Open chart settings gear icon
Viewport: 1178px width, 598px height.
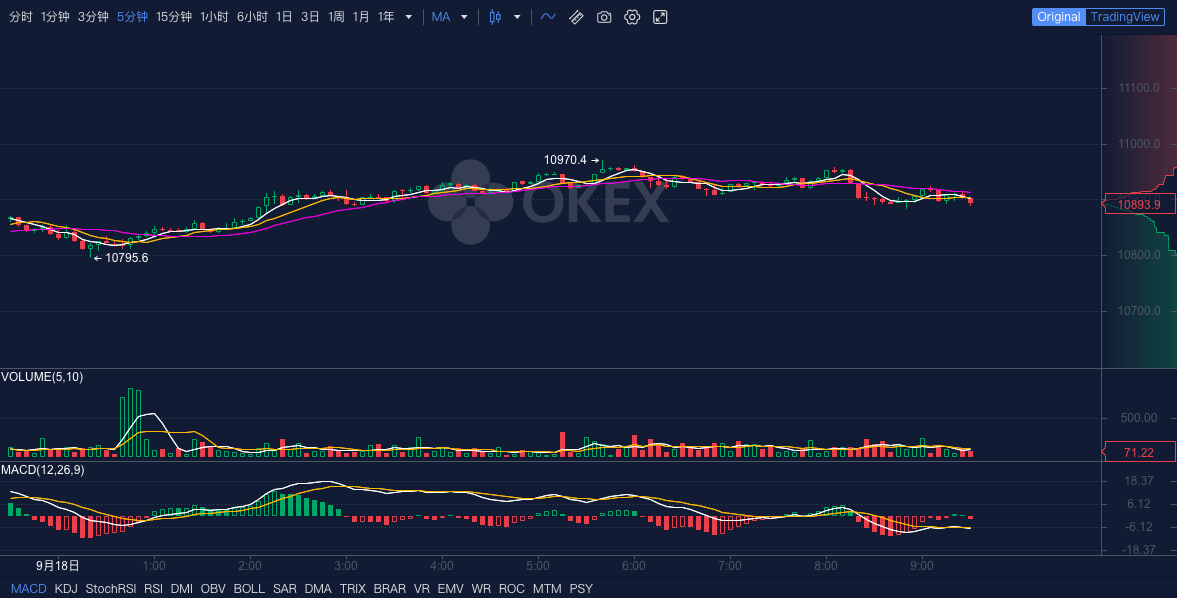click(632, 17)
